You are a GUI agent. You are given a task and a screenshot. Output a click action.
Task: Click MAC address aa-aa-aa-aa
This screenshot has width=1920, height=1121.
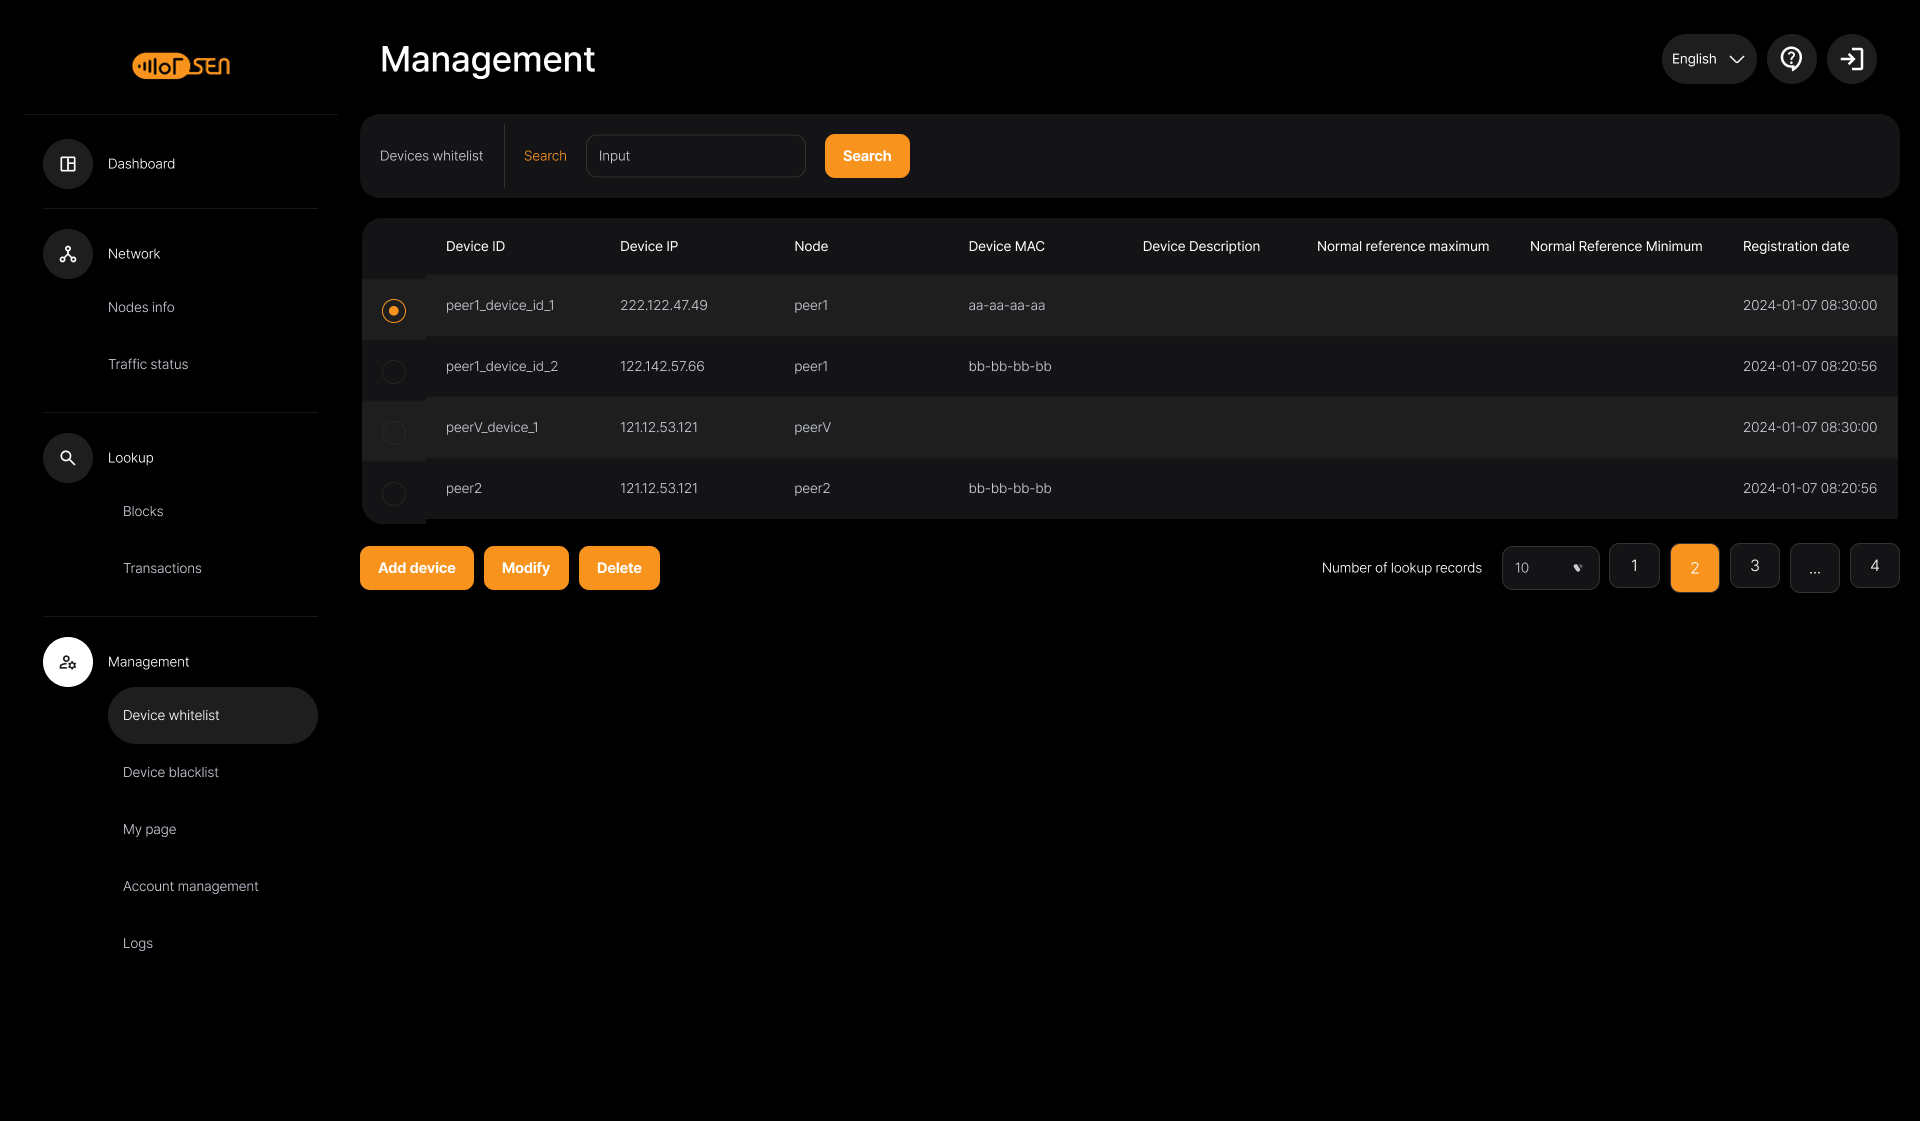(x=1006, y=305)
